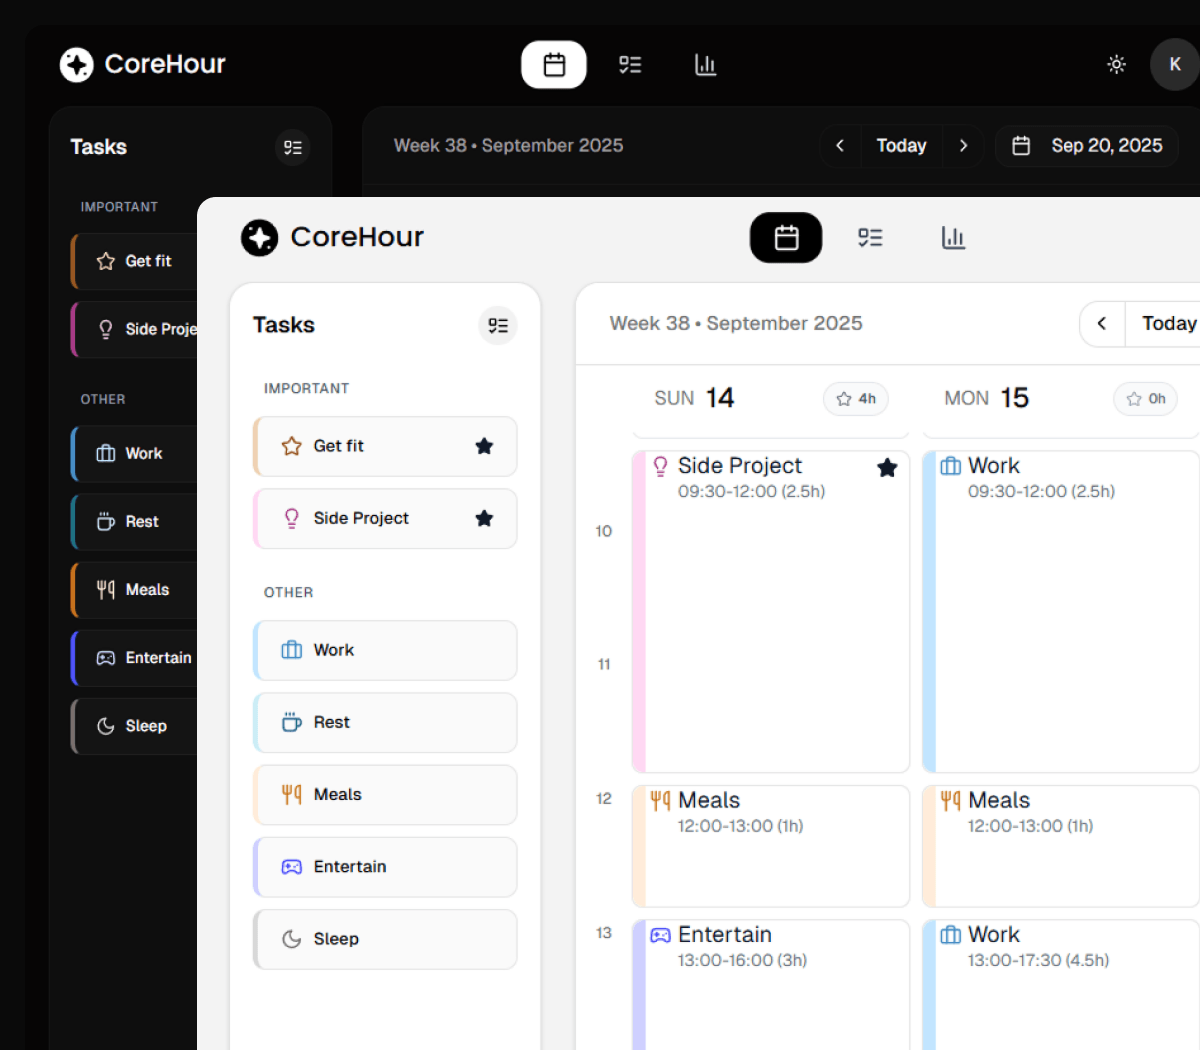This screenshot has height=1050, width=1200.
Task: Click the Today button in dark header
Action: coord(901,146)
